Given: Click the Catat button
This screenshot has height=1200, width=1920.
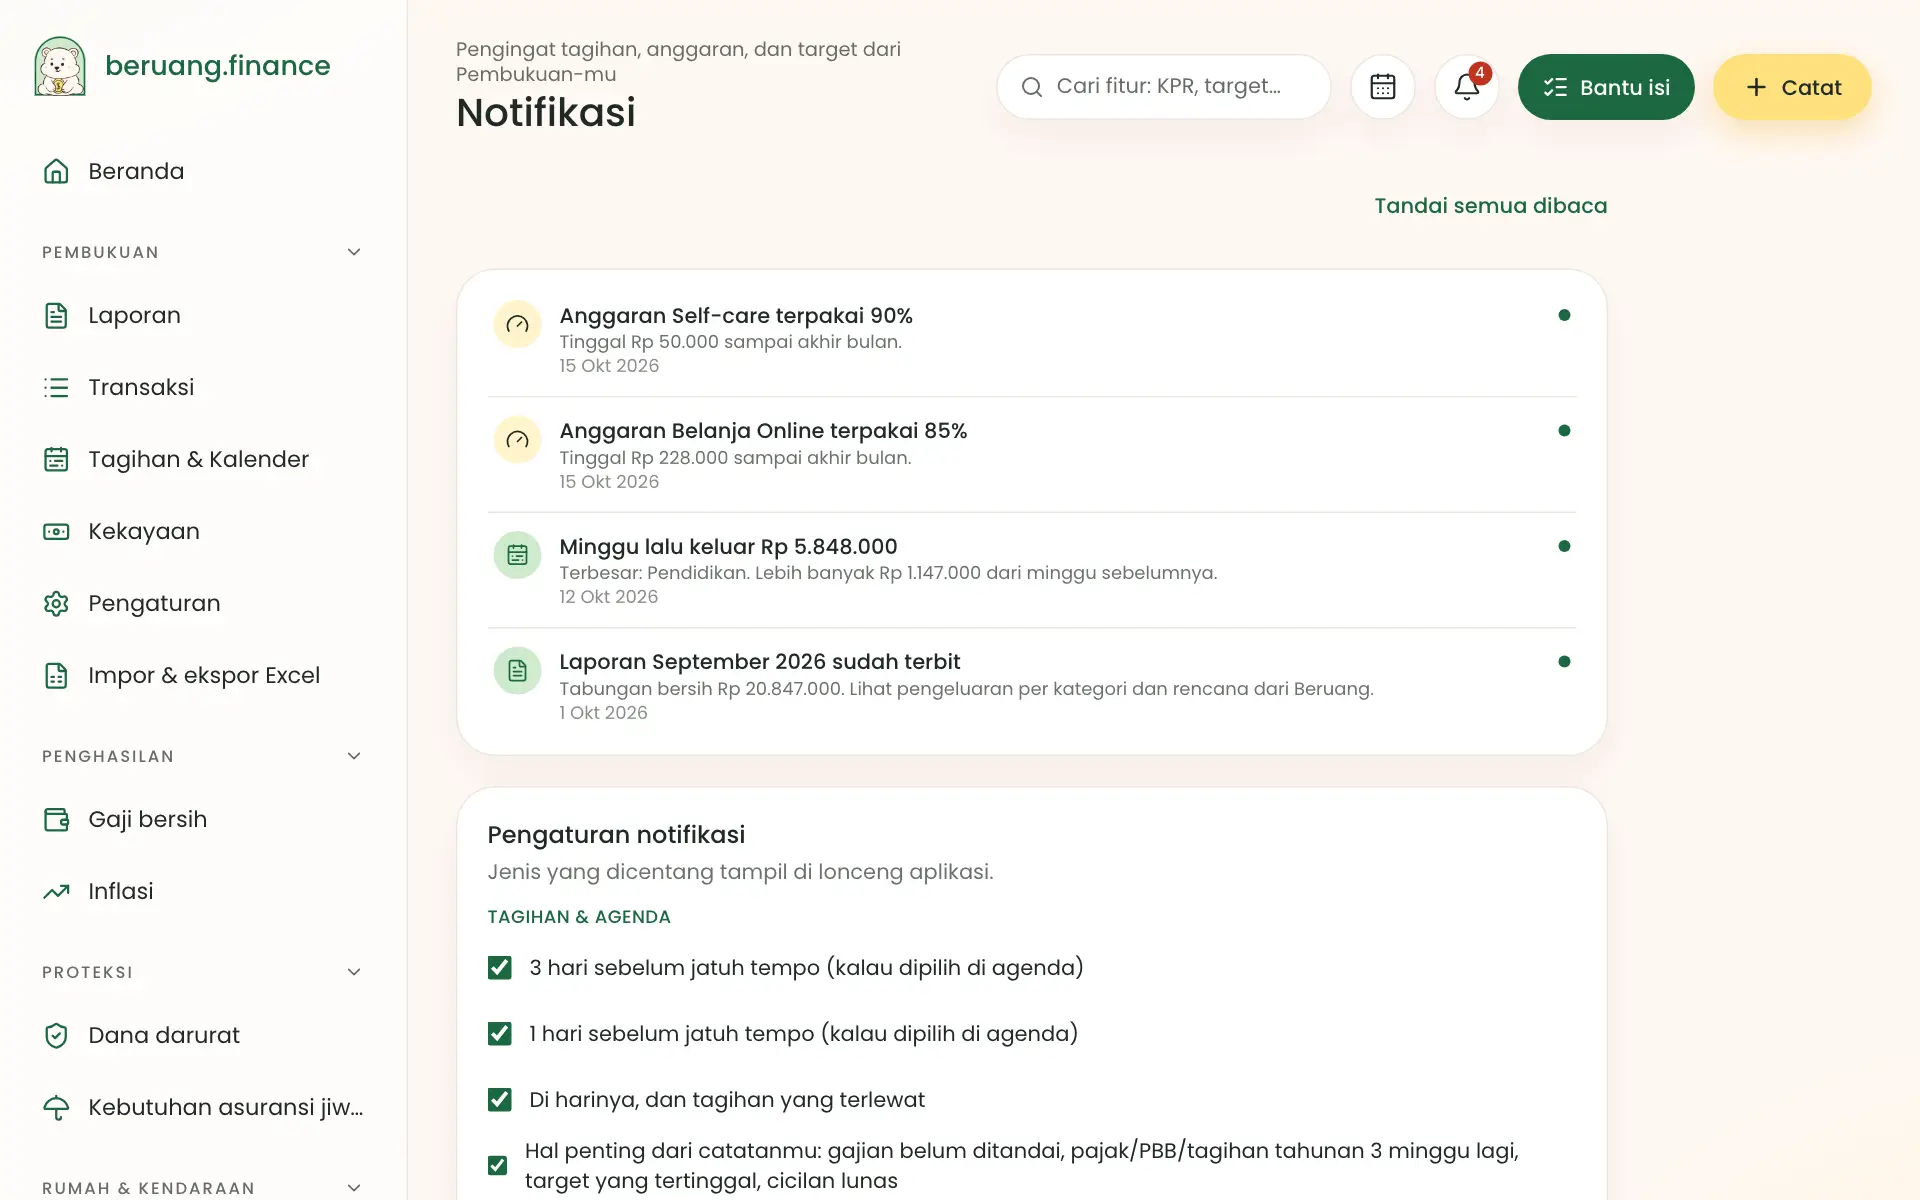Looking at the screenshot, I should click(1792, 87).
